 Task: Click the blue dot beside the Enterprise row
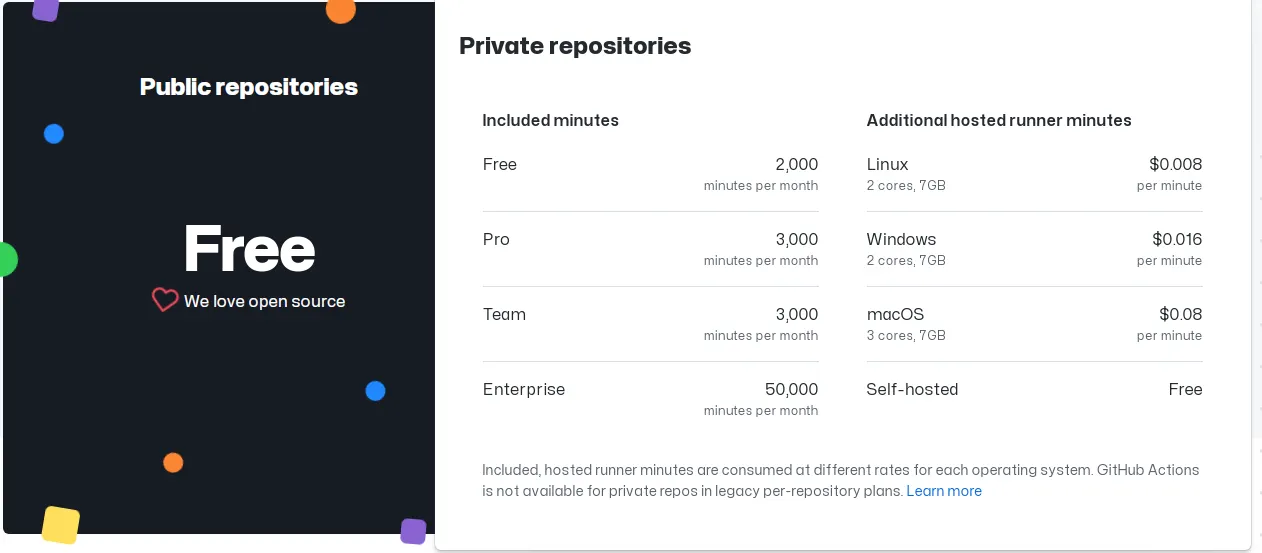point(375,391)
